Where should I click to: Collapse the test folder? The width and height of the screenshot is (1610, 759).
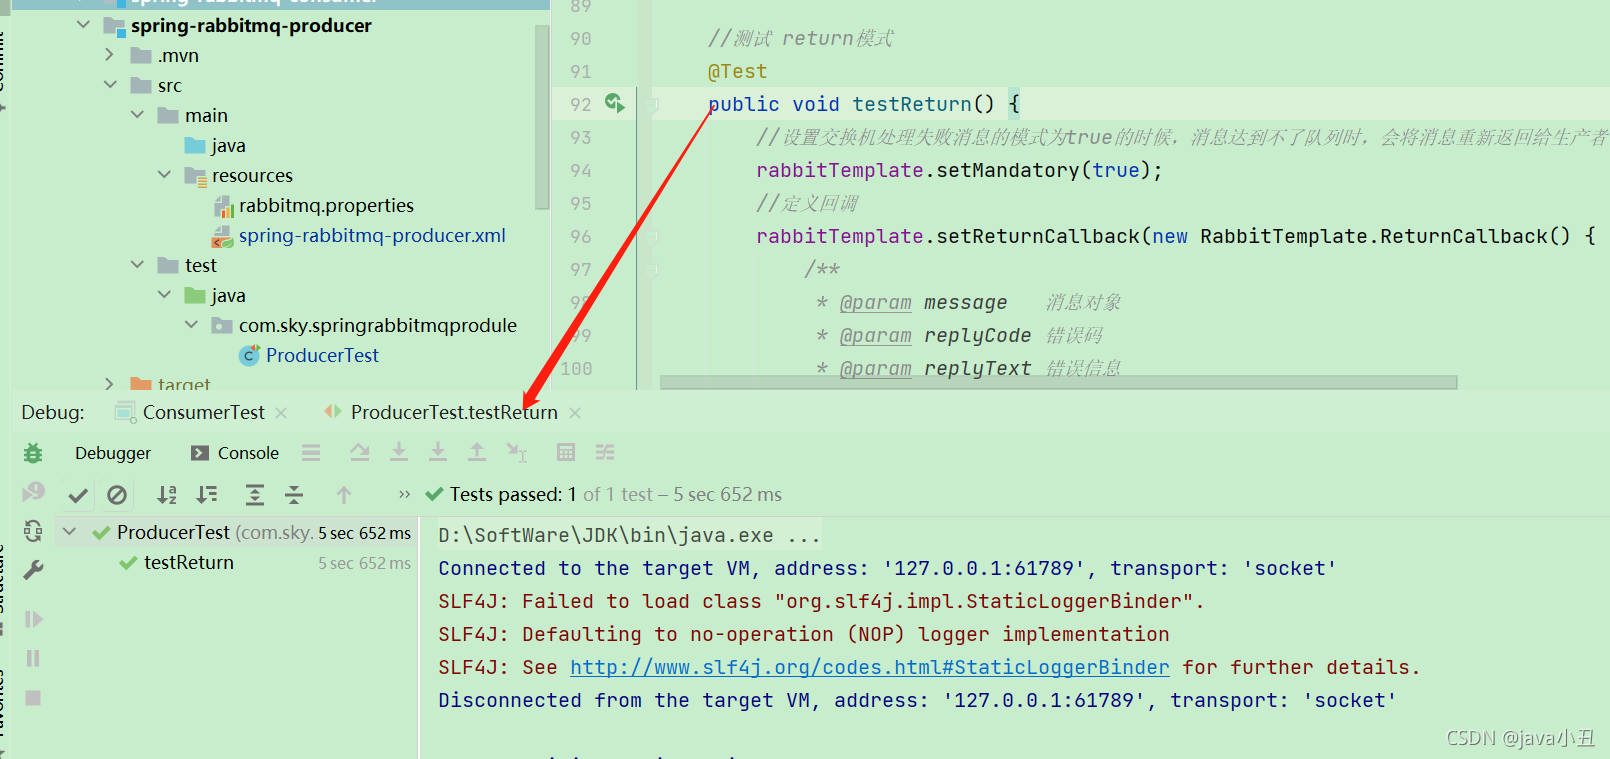137,265
